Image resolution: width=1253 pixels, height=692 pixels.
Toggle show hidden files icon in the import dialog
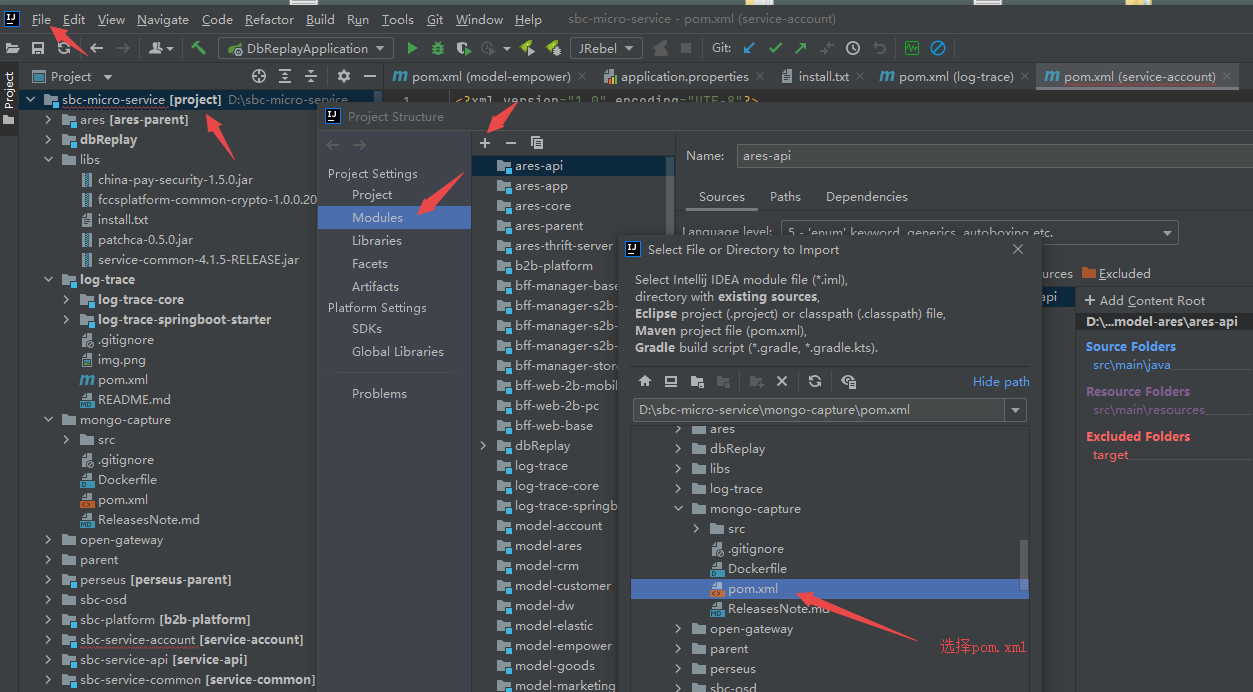point(848,381)
